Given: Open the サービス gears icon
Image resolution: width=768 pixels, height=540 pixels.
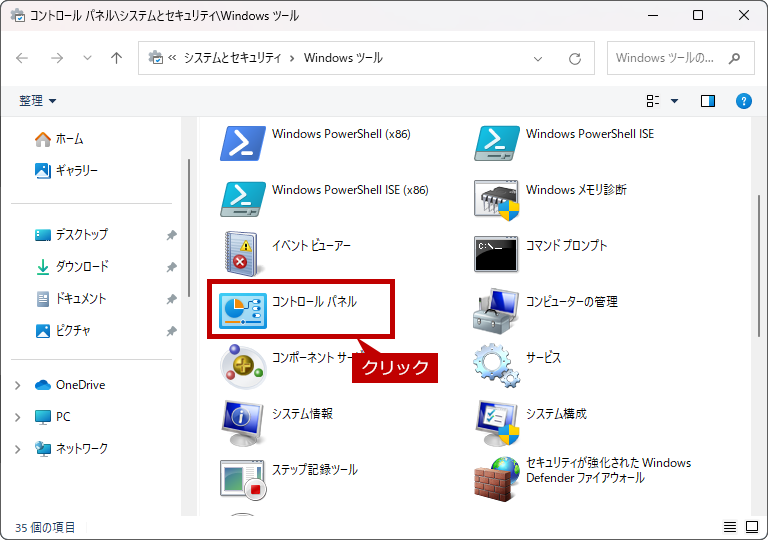Looking at the screenshot, I should click(496, 366).
